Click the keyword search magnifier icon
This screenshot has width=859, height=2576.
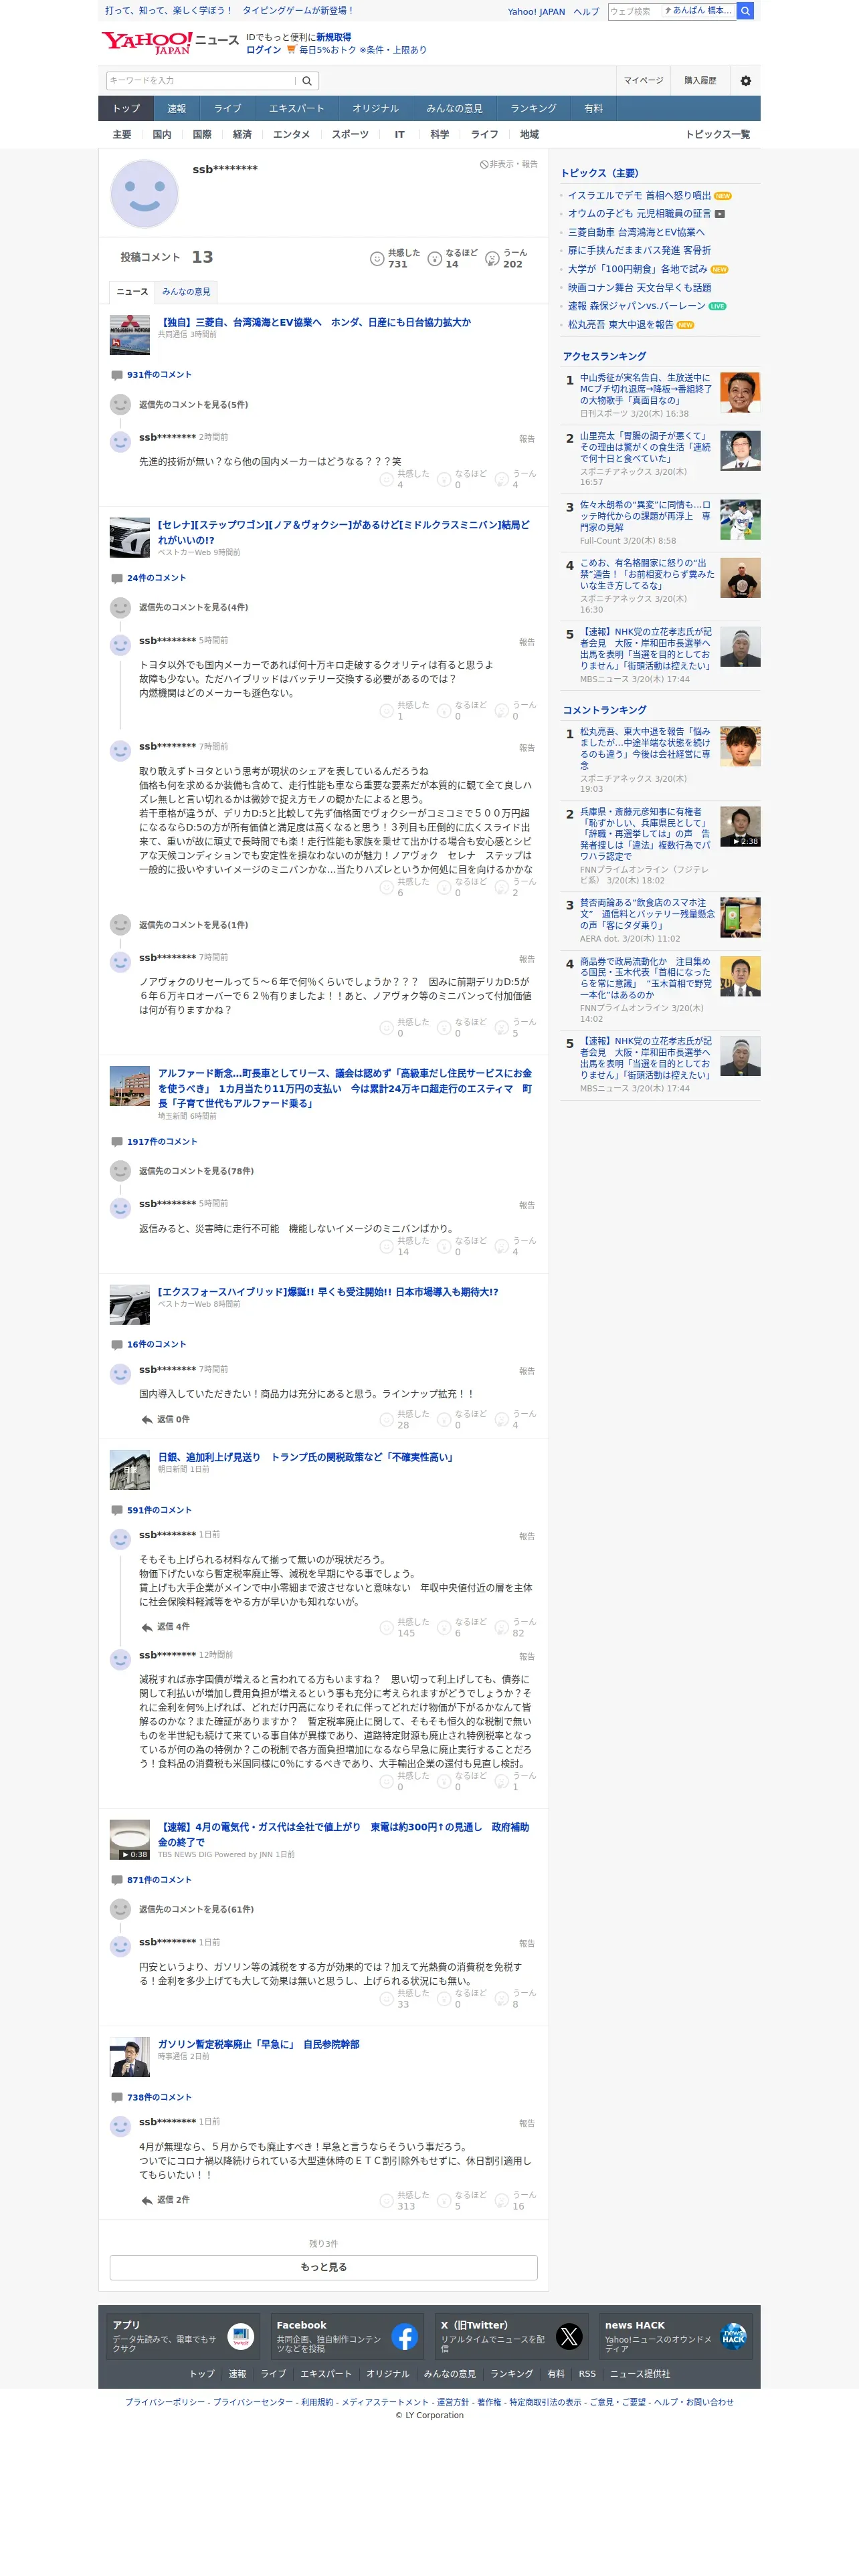[307, 81]
